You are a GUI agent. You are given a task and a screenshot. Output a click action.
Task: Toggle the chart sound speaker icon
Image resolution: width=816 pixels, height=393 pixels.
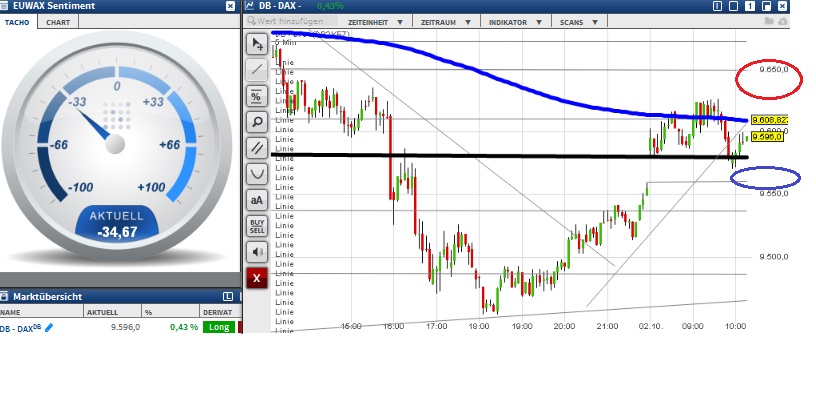click(257, 252)
